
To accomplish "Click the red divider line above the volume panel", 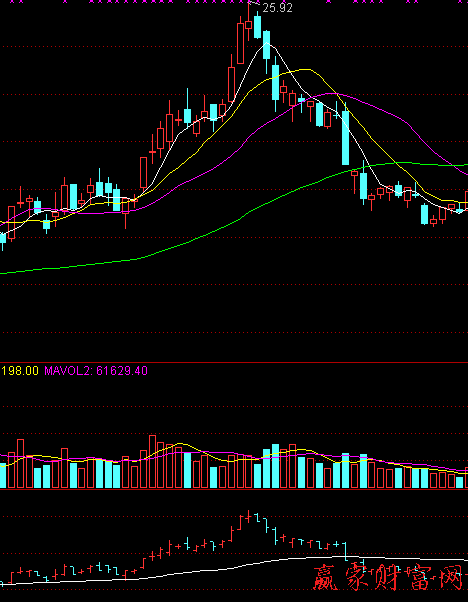I will coord(234,362).
